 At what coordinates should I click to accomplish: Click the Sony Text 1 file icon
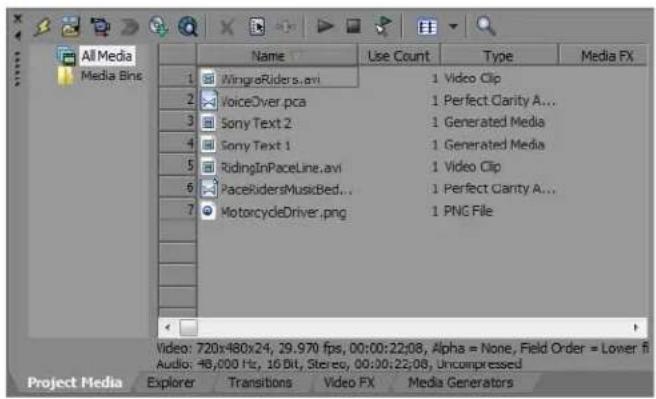pyautogui.click(x=208, y=145)
